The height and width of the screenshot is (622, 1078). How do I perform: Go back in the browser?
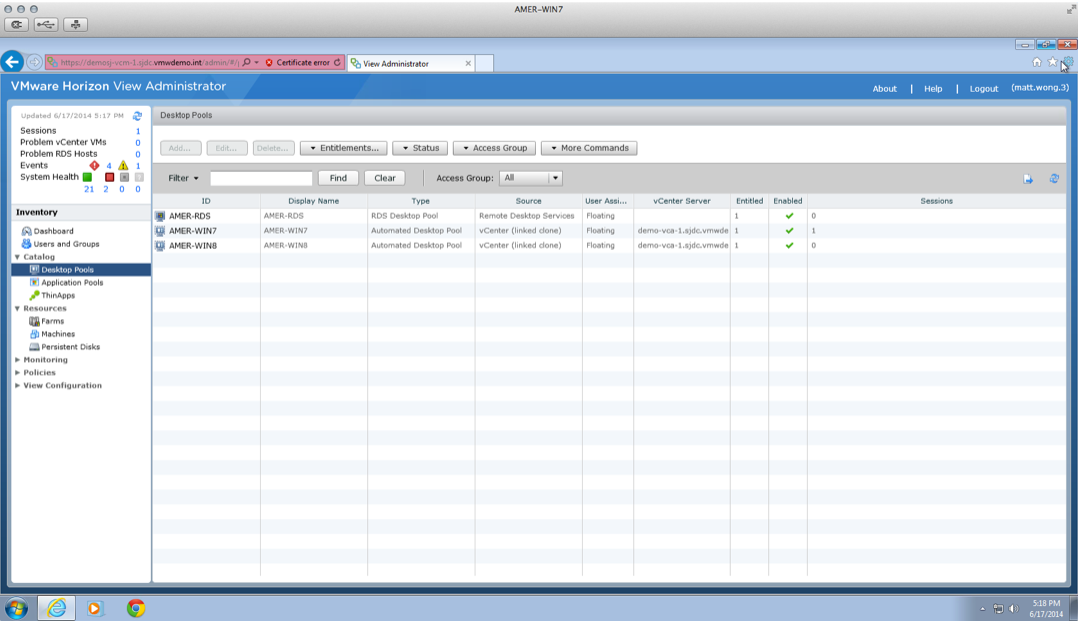click(x=12, y=62)
